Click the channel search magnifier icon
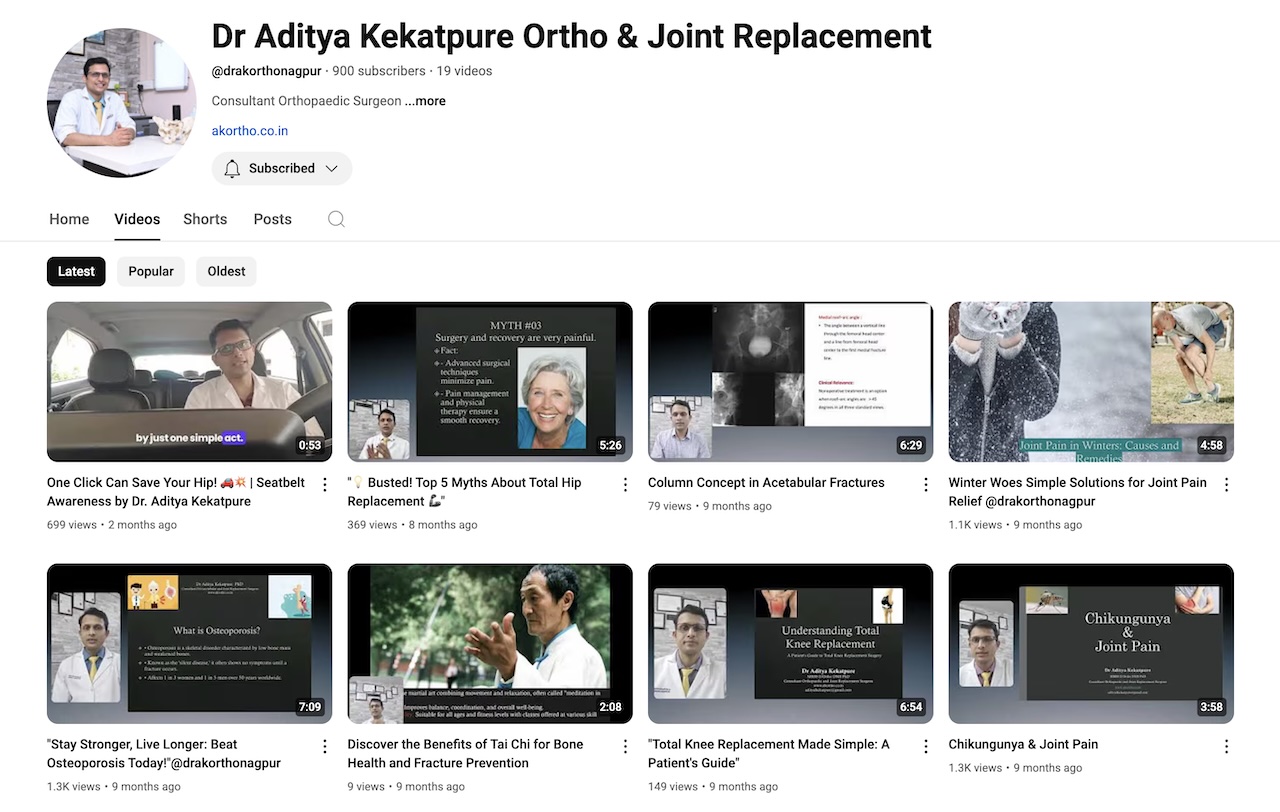The image size is (1280, 812). pyautogui.click(x=336, y=219)
